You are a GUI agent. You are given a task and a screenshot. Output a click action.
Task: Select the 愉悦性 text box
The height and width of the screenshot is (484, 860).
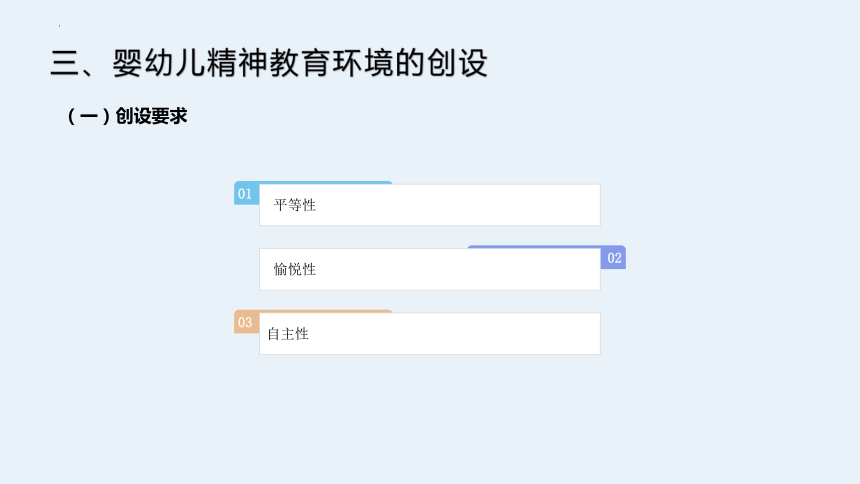(x=429, y=269)
